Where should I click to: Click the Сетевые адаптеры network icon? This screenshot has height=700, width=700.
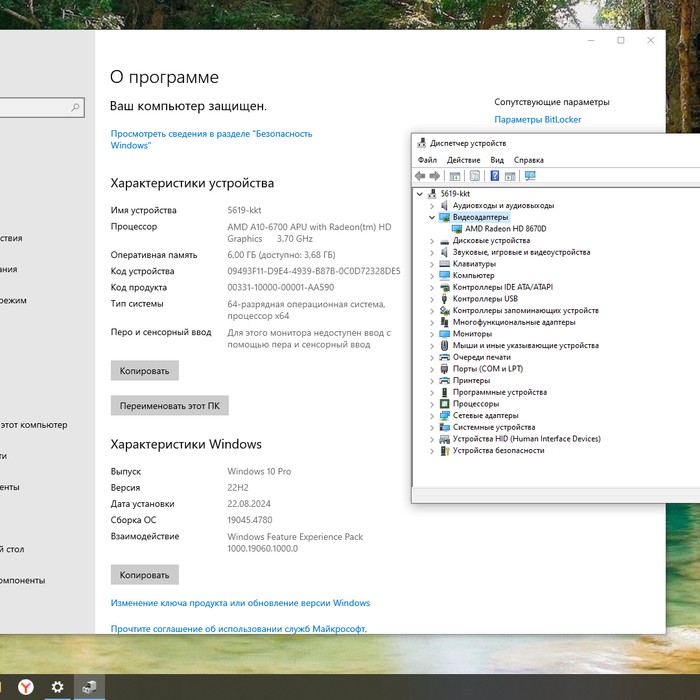pyautogui.click(x=444, y=416)
